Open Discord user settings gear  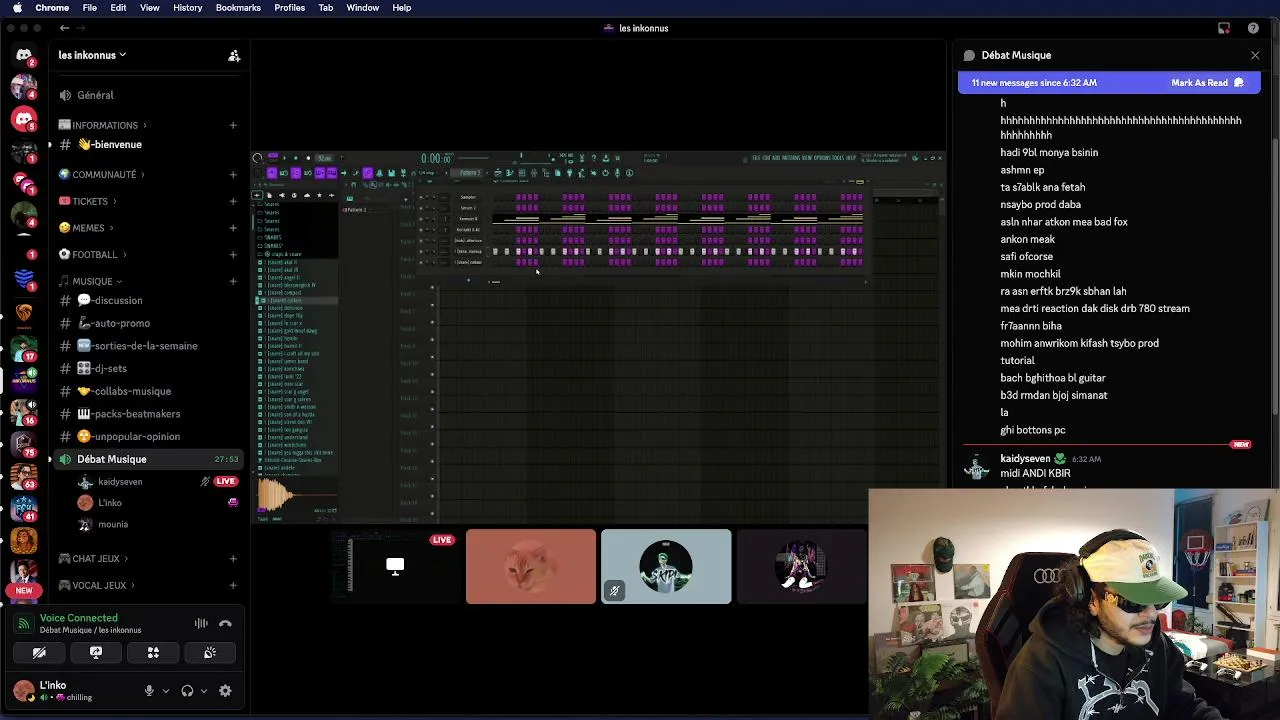click(x=225, y=690)
